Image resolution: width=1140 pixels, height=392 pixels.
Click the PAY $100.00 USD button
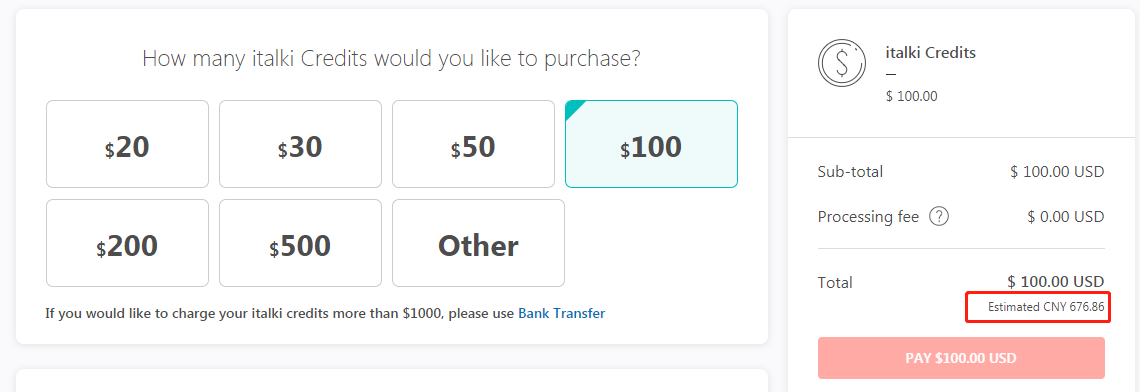coord(961,358)
